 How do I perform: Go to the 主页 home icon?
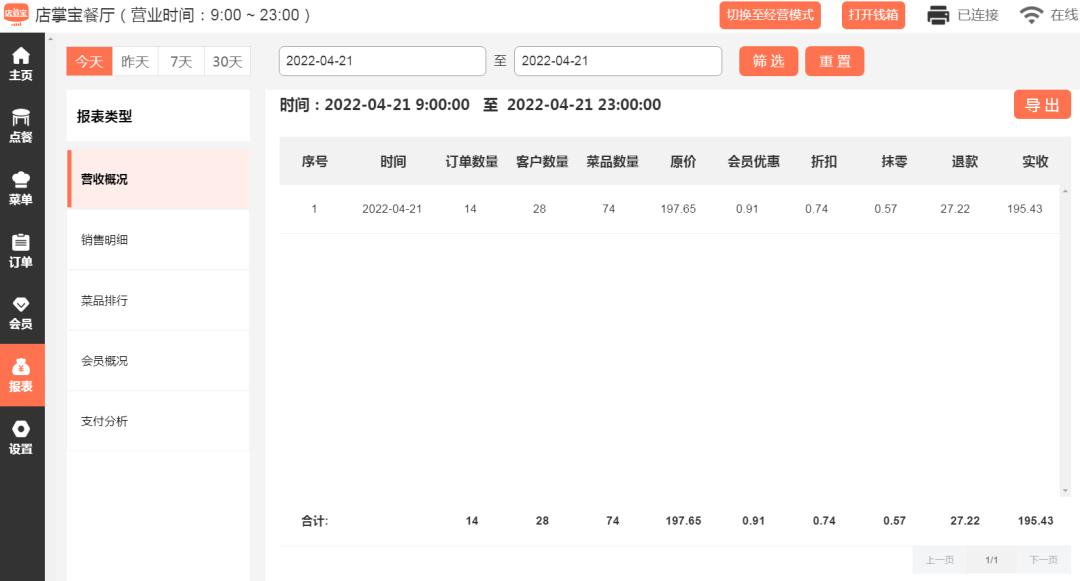tap(21, 64)
